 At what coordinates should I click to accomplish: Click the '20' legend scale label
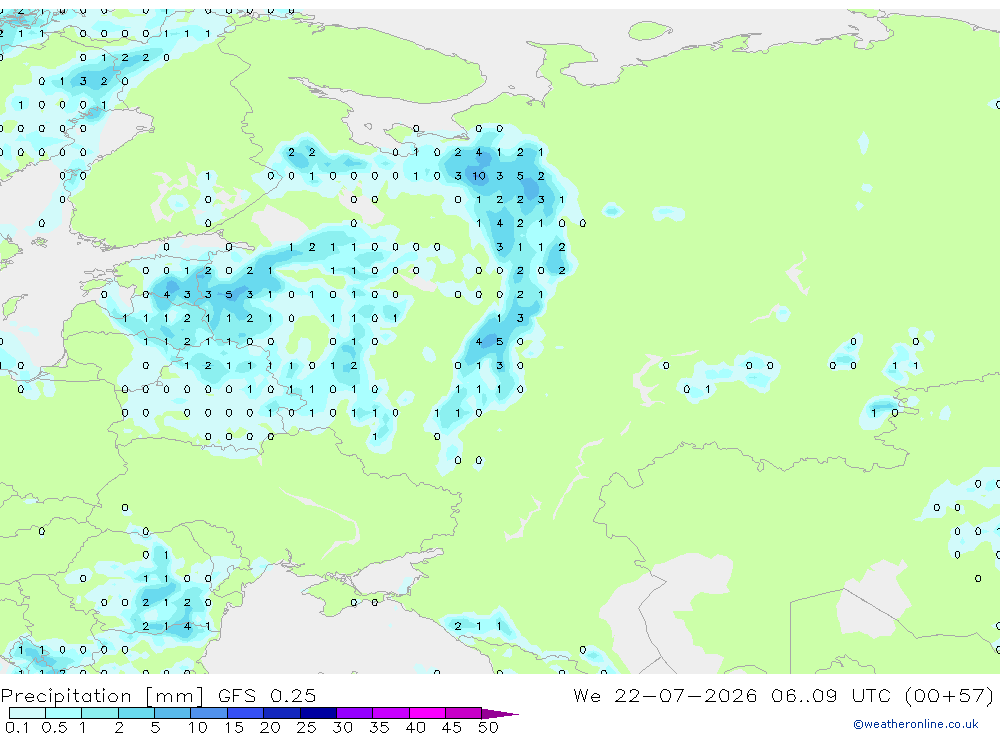pyautogui.click(x=270, y=727)
